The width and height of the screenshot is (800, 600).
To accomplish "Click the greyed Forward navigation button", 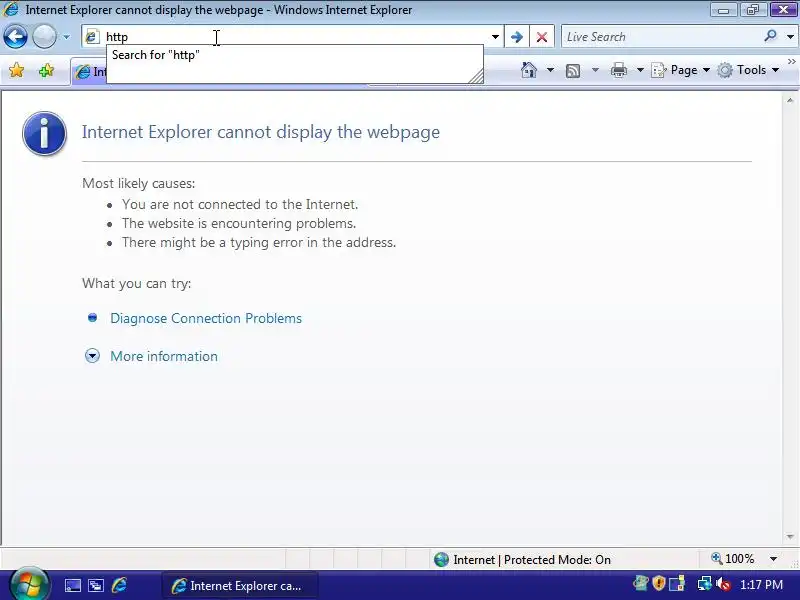I will click(x=44, y=37).
